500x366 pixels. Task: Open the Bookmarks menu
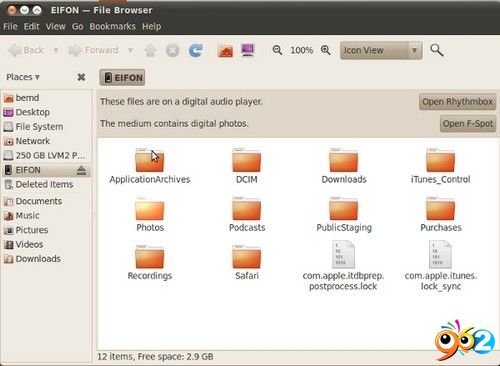pyautogui.click(x=112, y=26)
